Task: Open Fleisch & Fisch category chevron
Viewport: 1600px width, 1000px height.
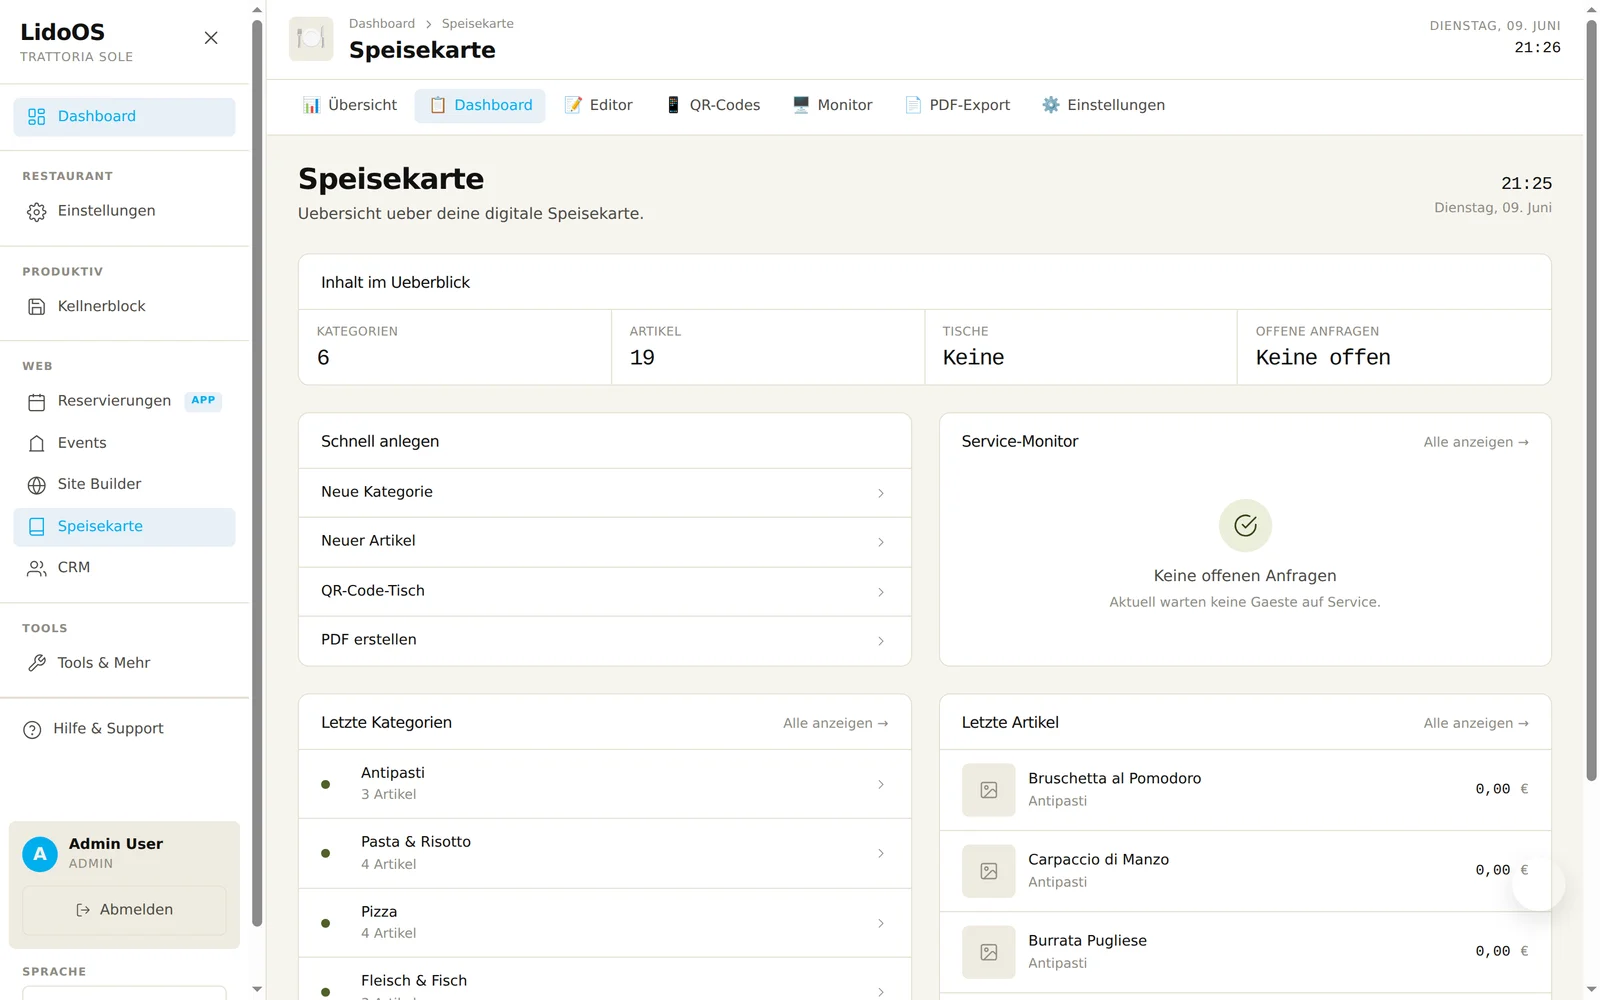Action: point(881,991)
